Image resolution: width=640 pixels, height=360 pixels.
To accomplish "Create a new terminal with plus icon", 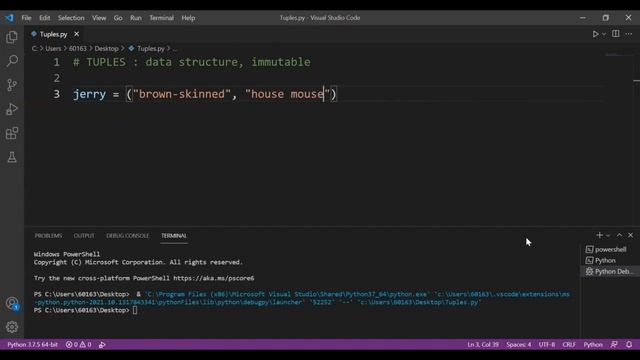I will (599, 235).
